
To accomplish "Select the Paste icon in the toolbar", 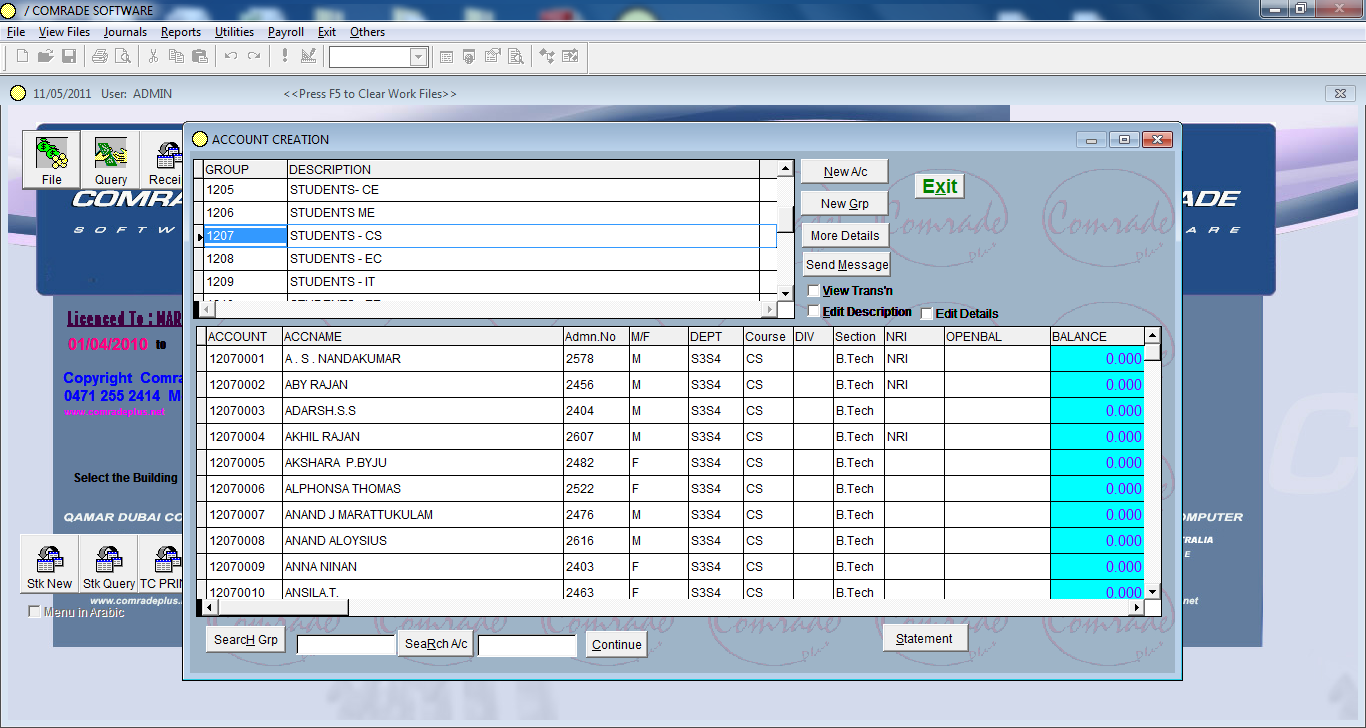I will [199, 56].
